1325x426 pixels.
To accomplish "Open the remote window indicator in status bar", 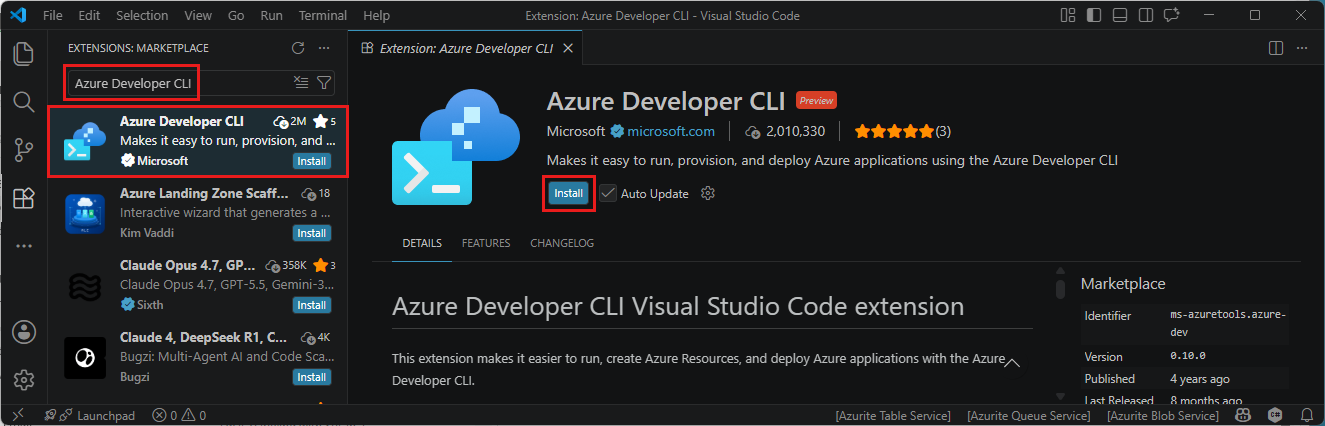I will click(17, 415).
